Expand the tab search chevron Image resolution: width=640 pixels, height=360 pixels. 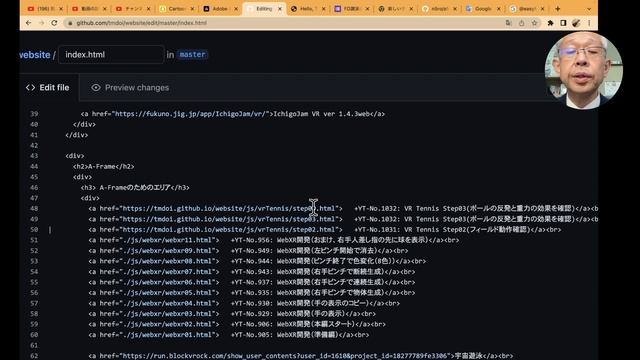[x=589, y=9]
